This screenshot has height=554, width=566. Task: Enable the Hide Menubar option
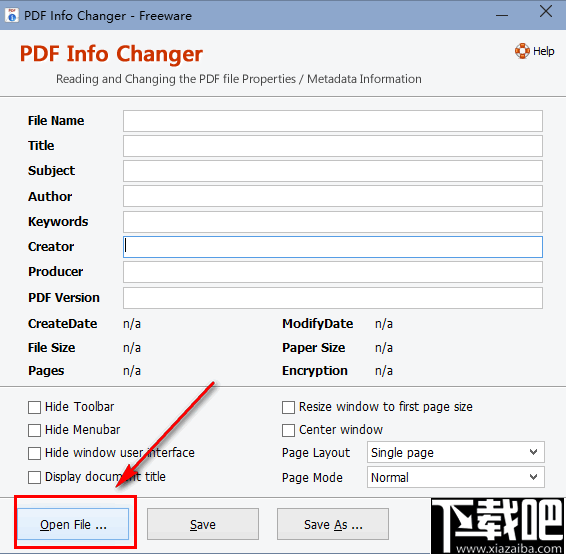pyautogui.click(x=35, y=430)
